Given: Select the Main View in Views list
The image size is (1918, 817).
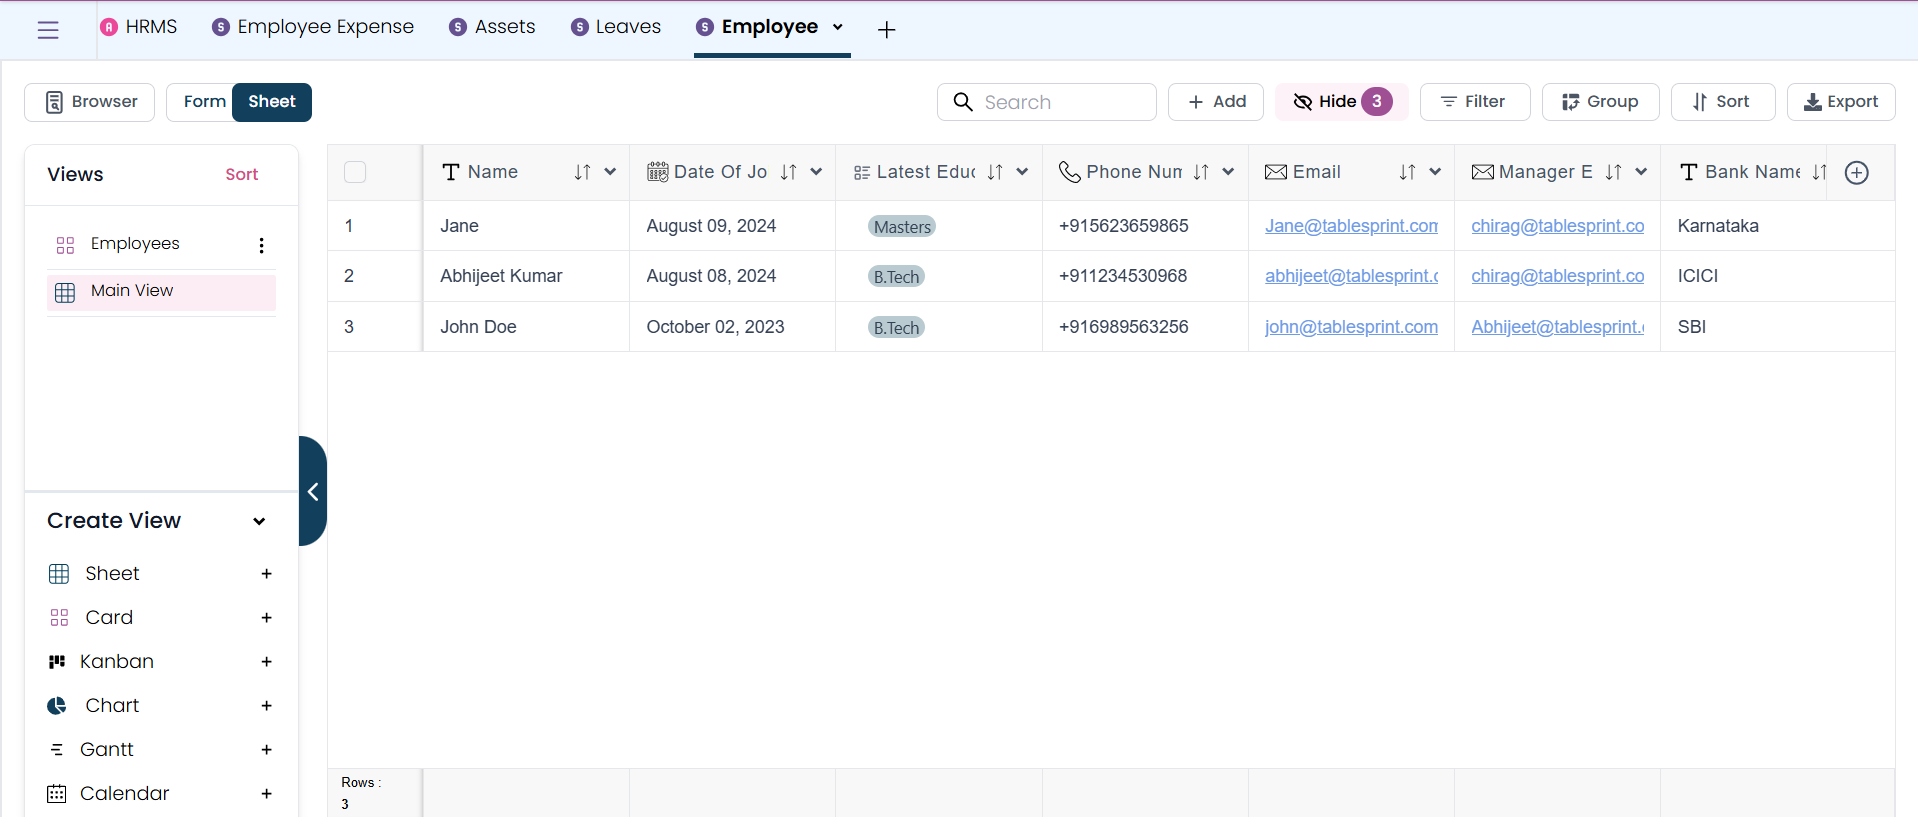Looking at the screenshot, I should [x=161, y=292].
